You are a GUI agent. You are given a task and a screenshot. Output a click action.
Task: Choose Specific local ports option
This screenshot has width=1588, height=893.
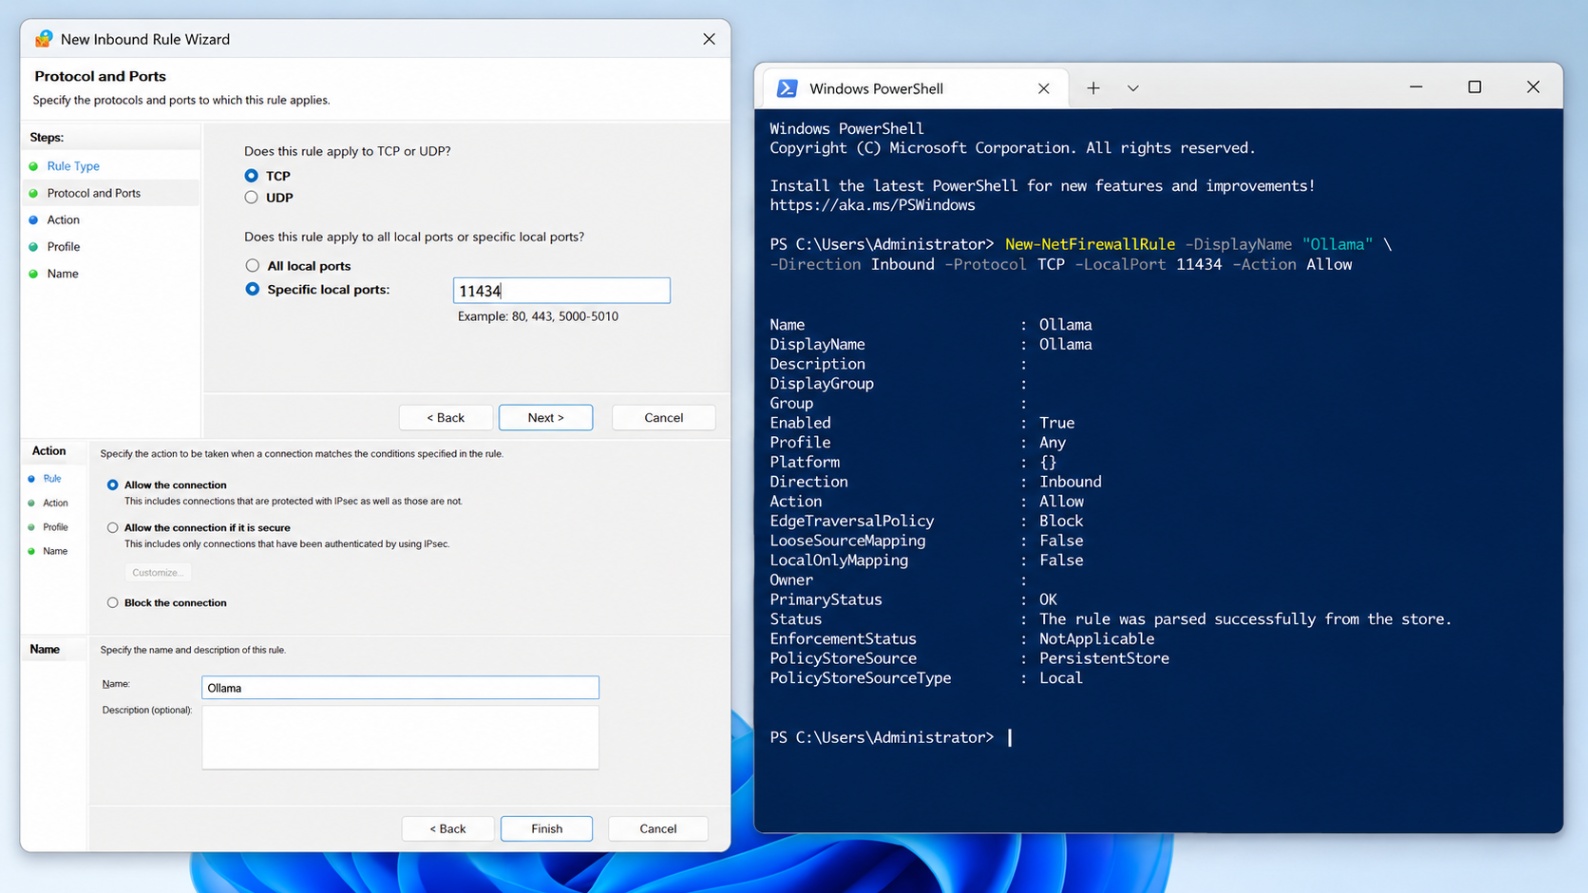(x=252, y=289)
